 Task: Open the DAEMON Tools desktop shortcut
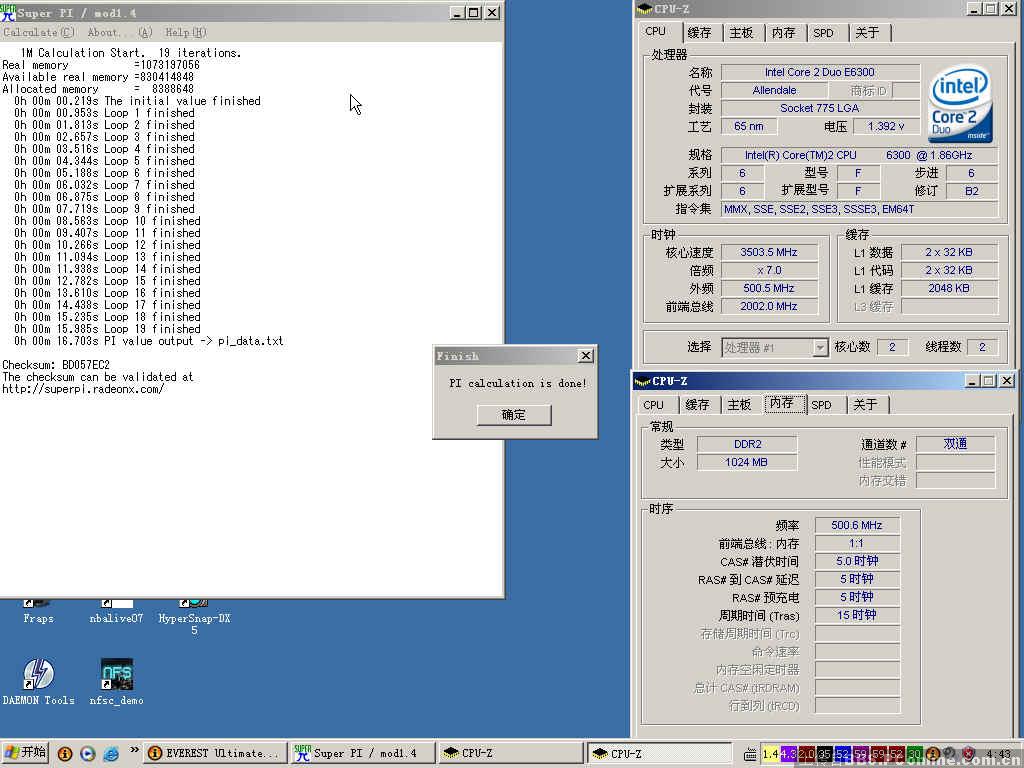[x=39, y=682]
